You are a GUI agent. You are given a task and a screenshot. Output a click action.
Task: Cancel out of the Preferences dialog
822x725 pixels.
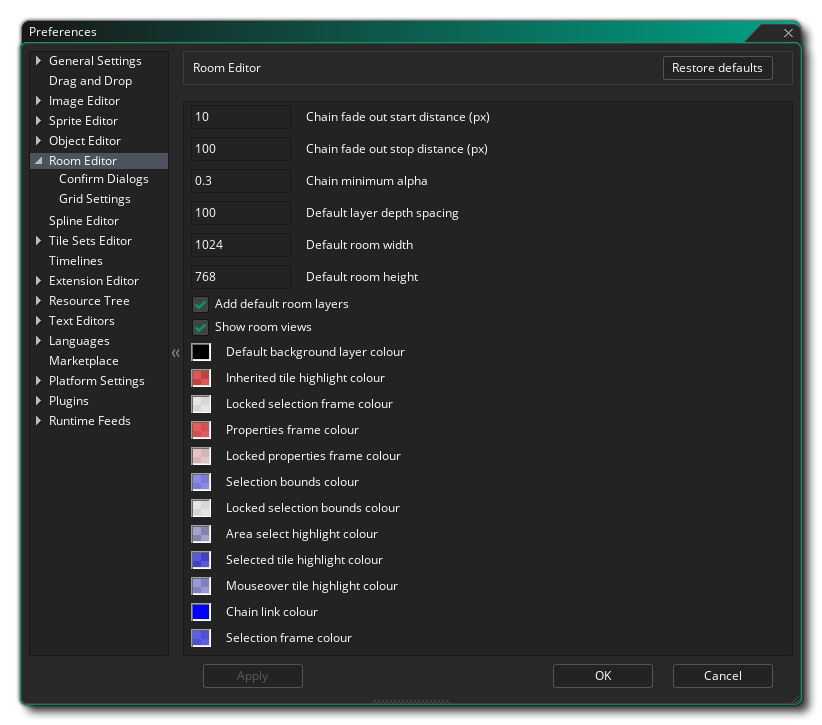pos(722,675)
